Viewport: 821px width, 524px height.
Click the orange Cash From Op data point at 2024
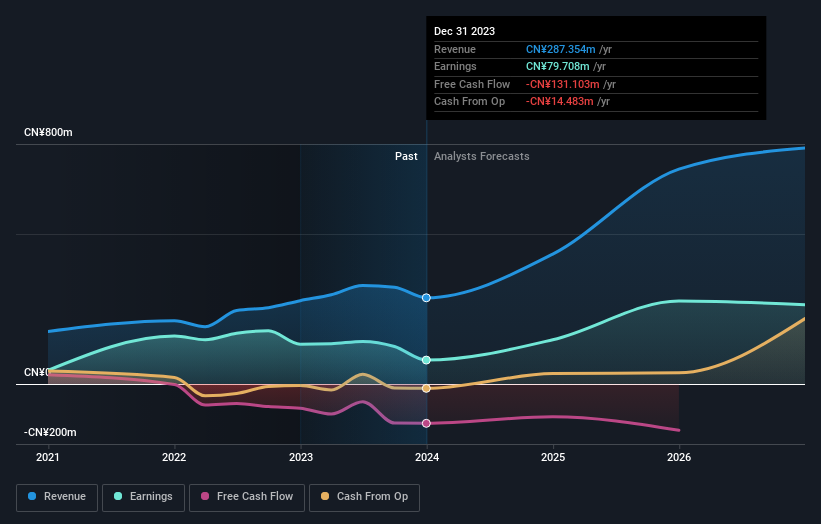pyautogui.click(x=426, y=388)
